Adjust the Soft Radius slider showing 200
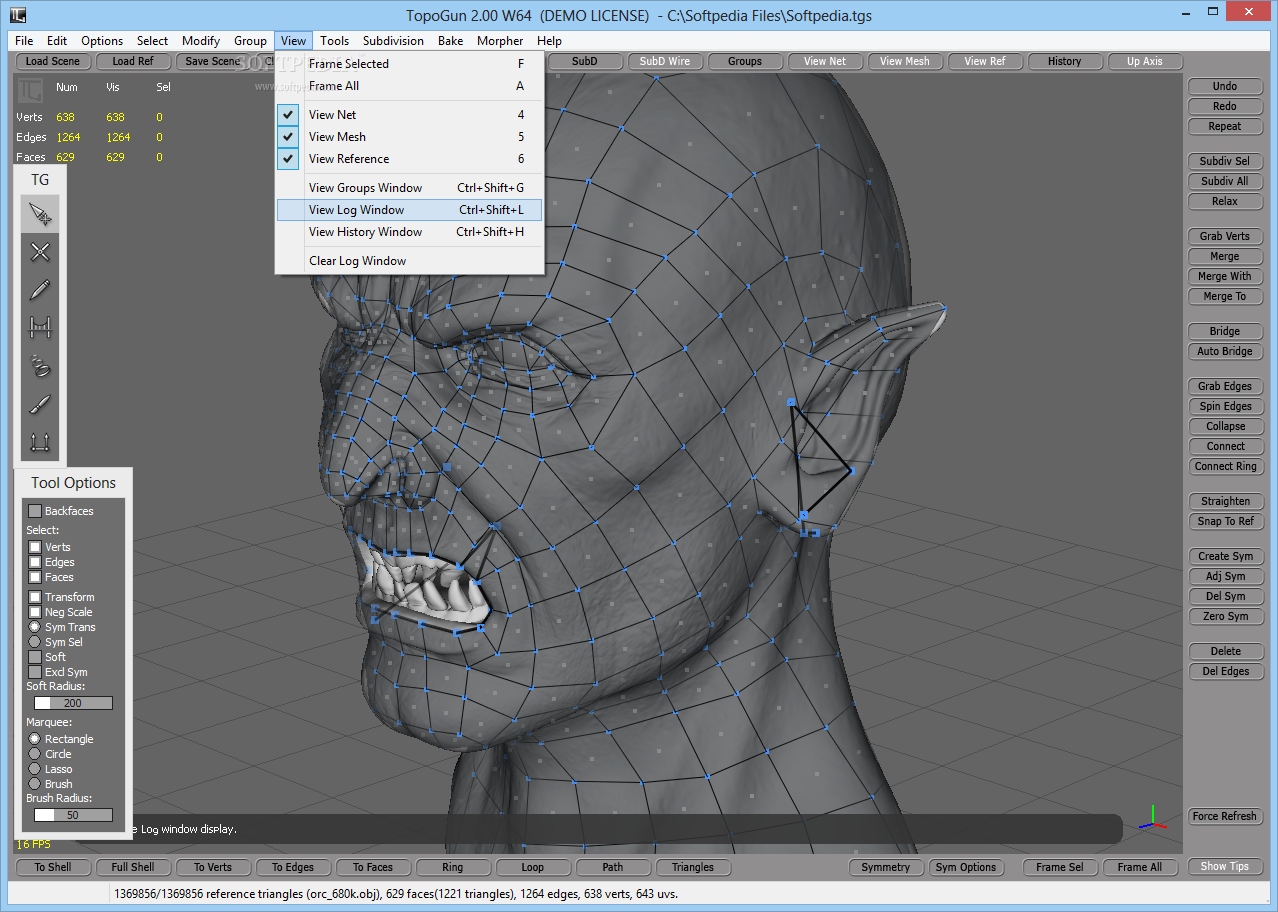 coord(73,703)
